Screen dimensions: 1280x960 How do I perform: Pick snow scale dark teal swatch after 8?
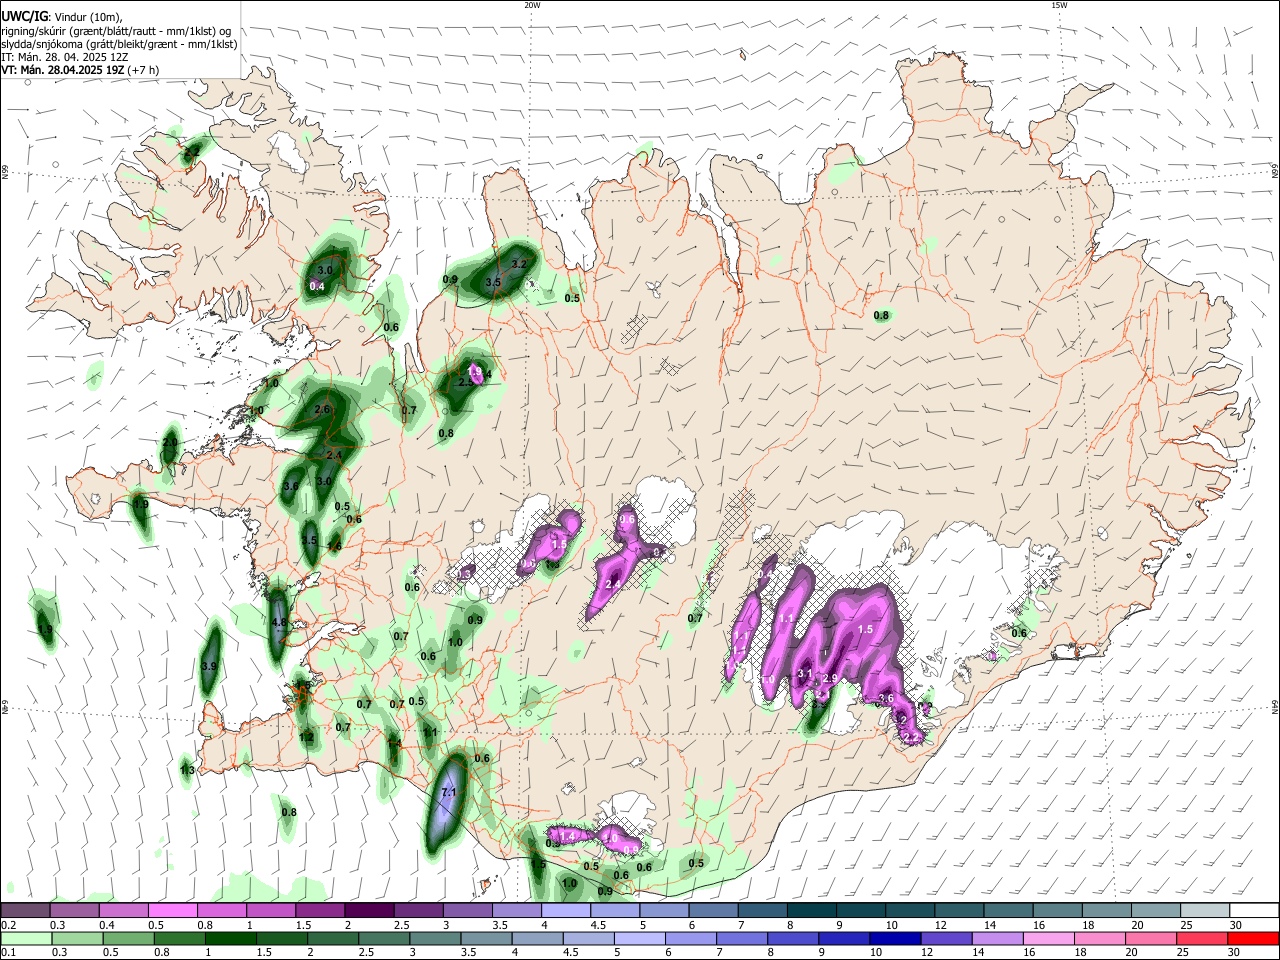811,910
